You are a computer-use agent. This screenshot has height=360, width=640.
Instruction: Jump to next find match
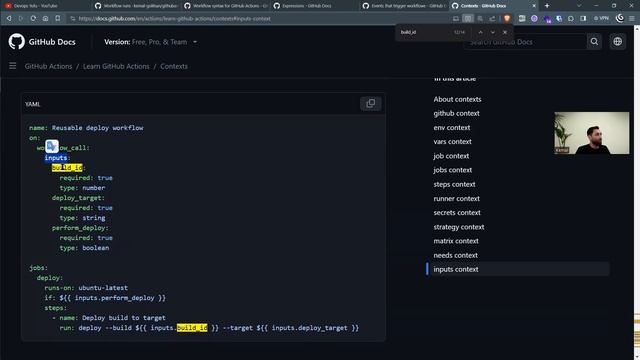point(493,32)
